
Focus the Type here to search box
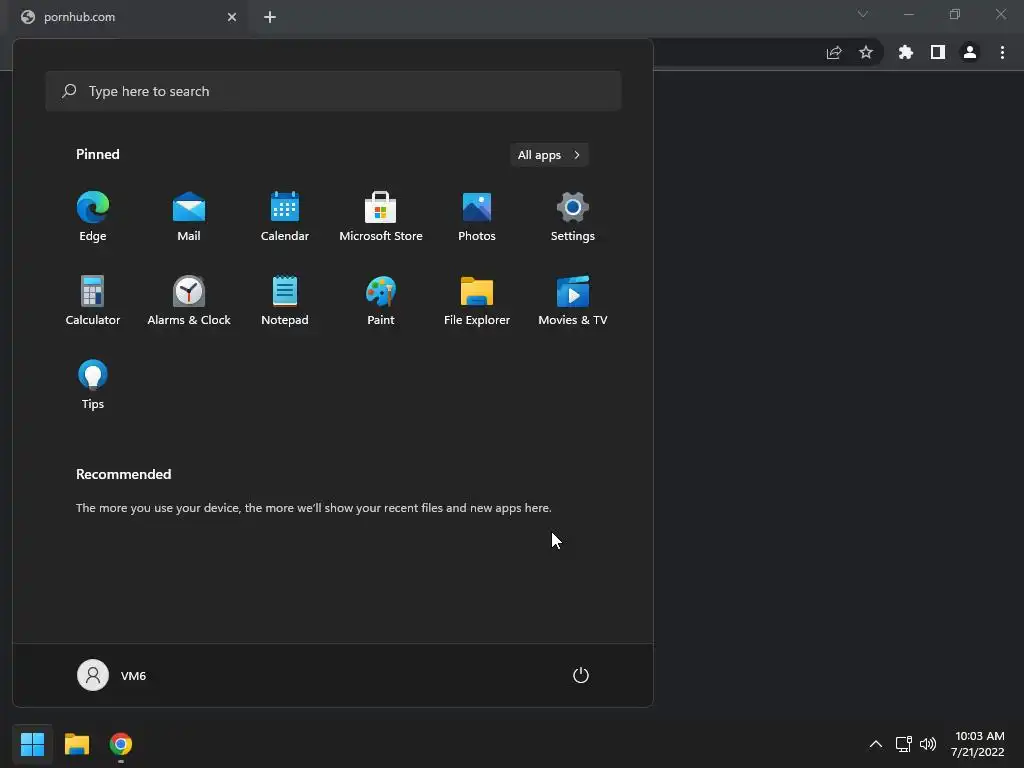pyautogui.click(x=333, y=91)
